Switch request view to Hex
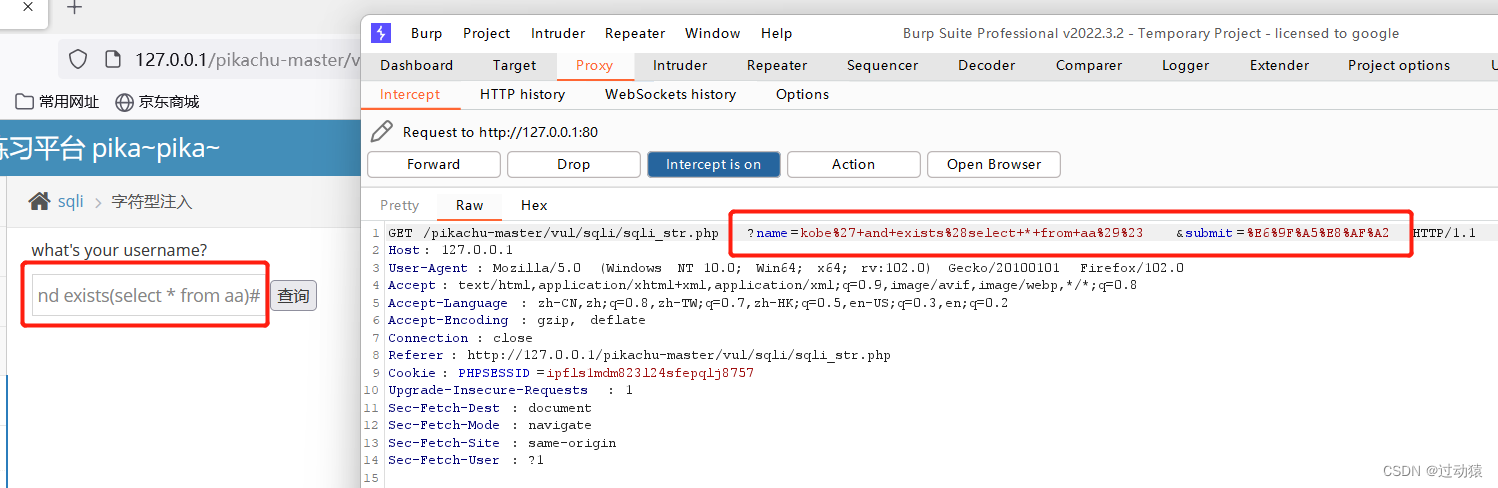The height and width of the screenshot is (488, 1498). [534, 205]
